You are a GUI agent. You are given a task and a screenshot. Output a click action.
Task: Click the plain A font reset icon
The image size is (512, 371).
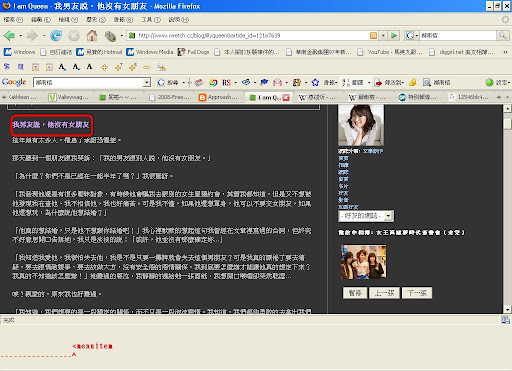pos(89,67)
